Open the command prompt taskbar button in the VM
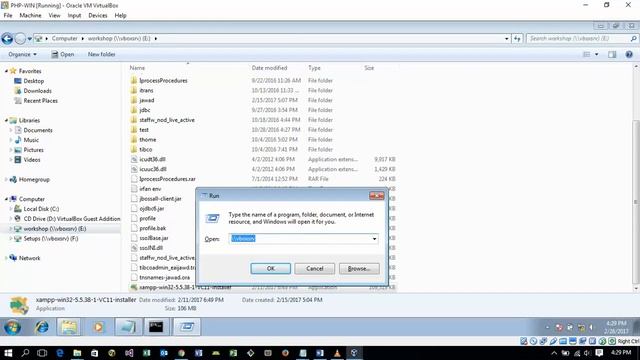 pos(156,327)
